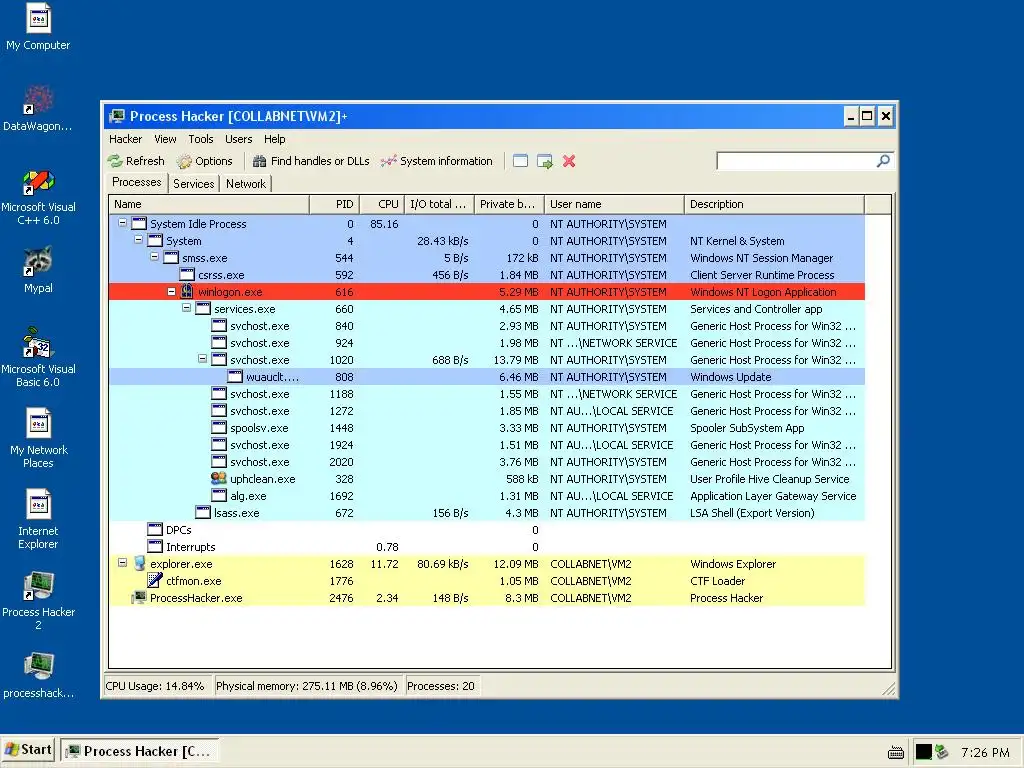Launch Mypal browser shortcut

(38, 270)
